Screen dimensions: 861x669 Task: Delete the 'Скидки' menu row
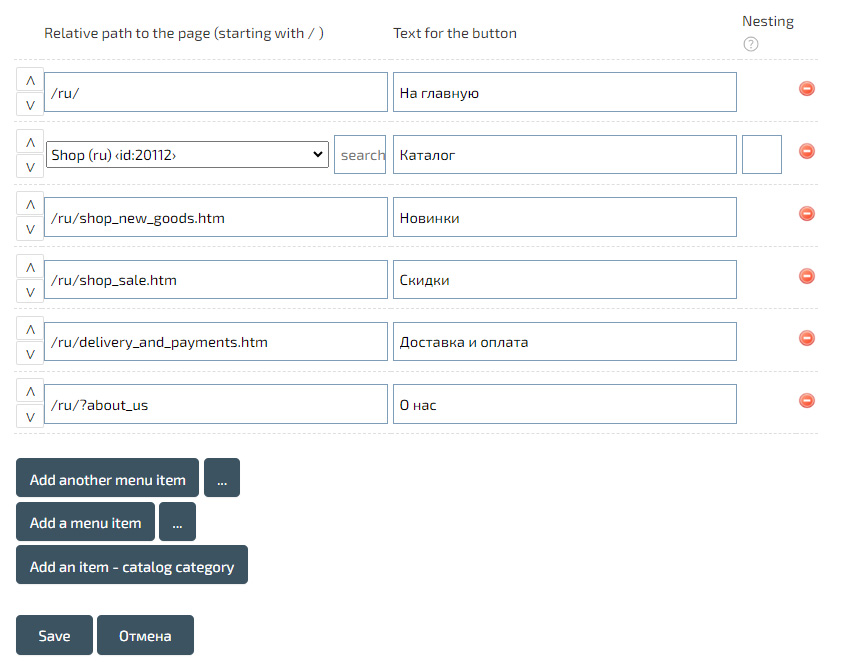807,276
